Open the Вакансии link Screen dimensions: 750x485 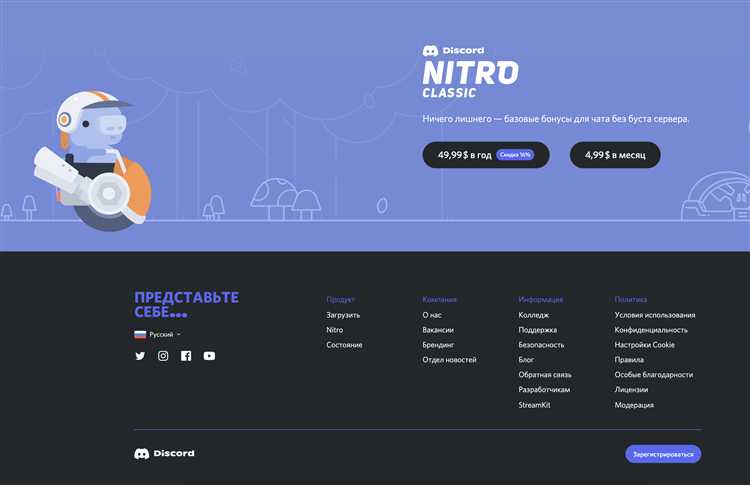coord(438,330)
